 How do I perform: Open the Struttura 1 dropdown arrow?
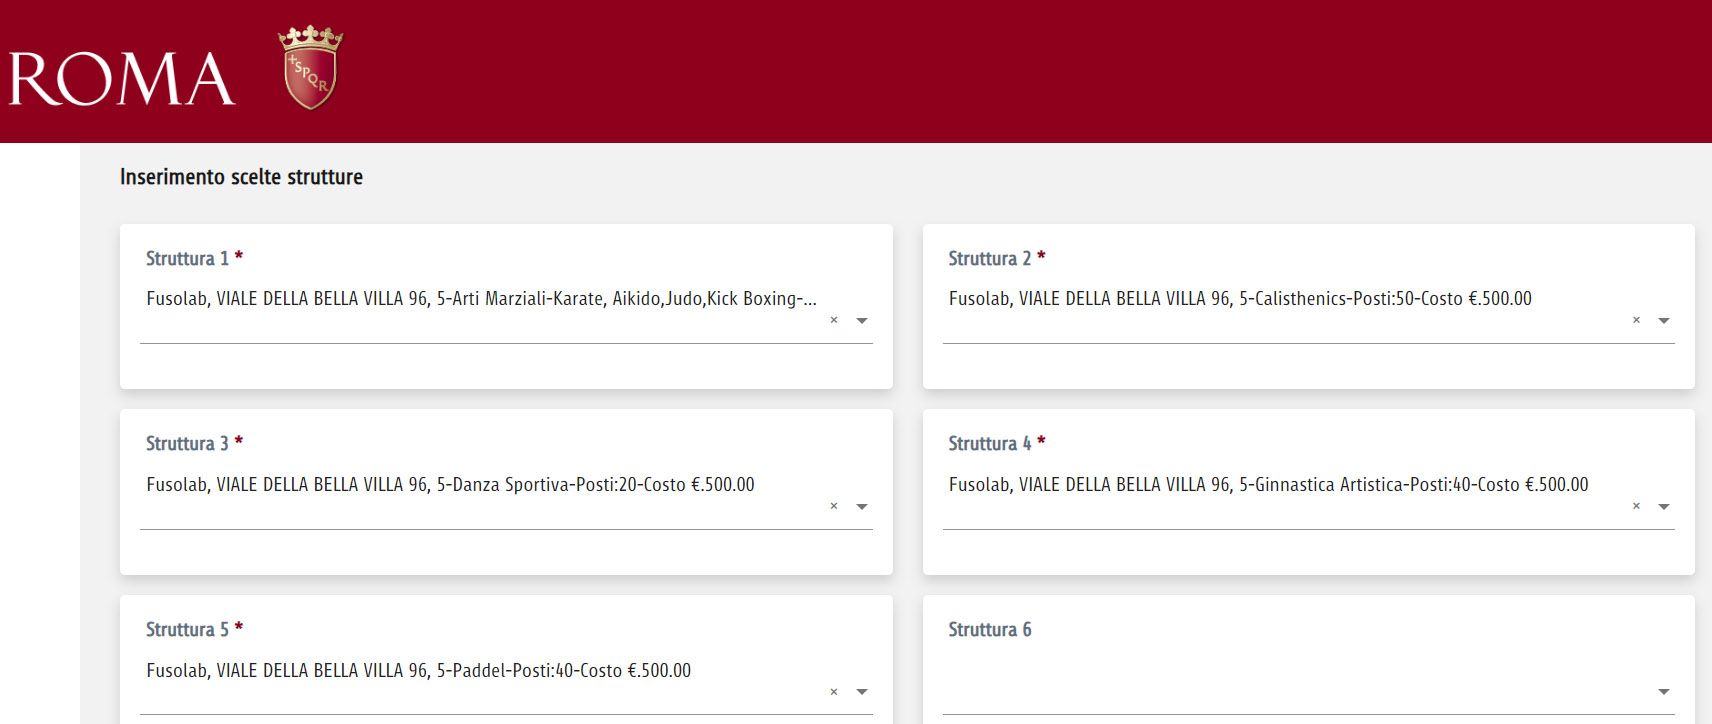862,321
